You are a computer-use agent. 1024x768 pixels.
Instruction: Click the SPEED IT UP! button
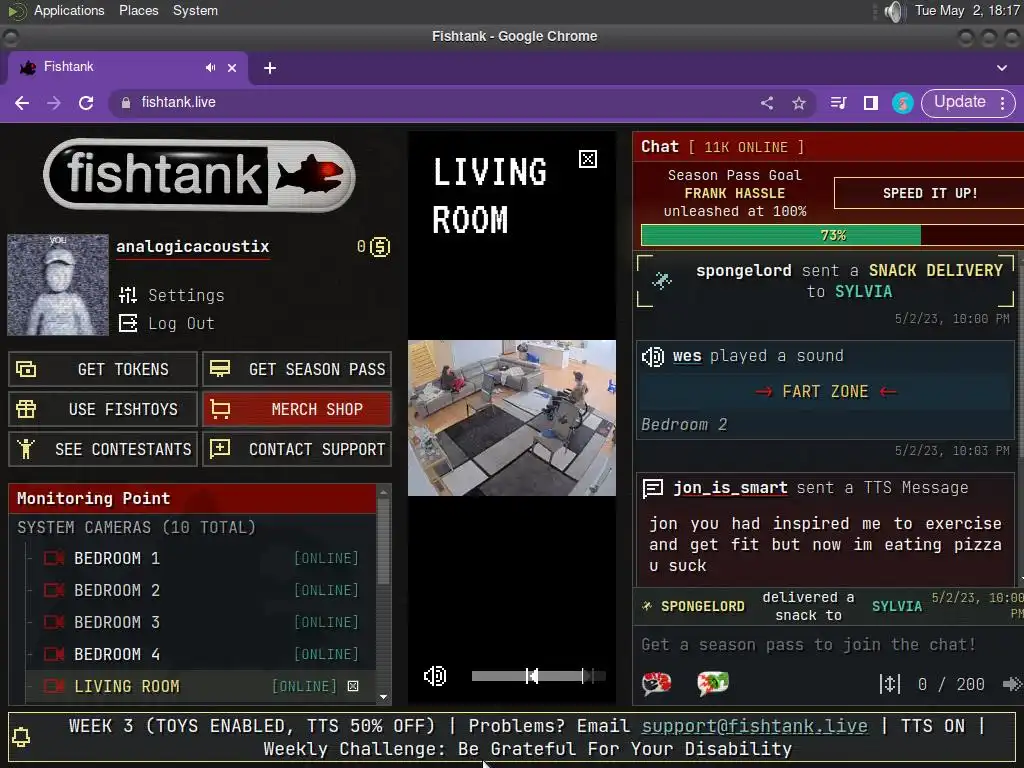[930, 193]
